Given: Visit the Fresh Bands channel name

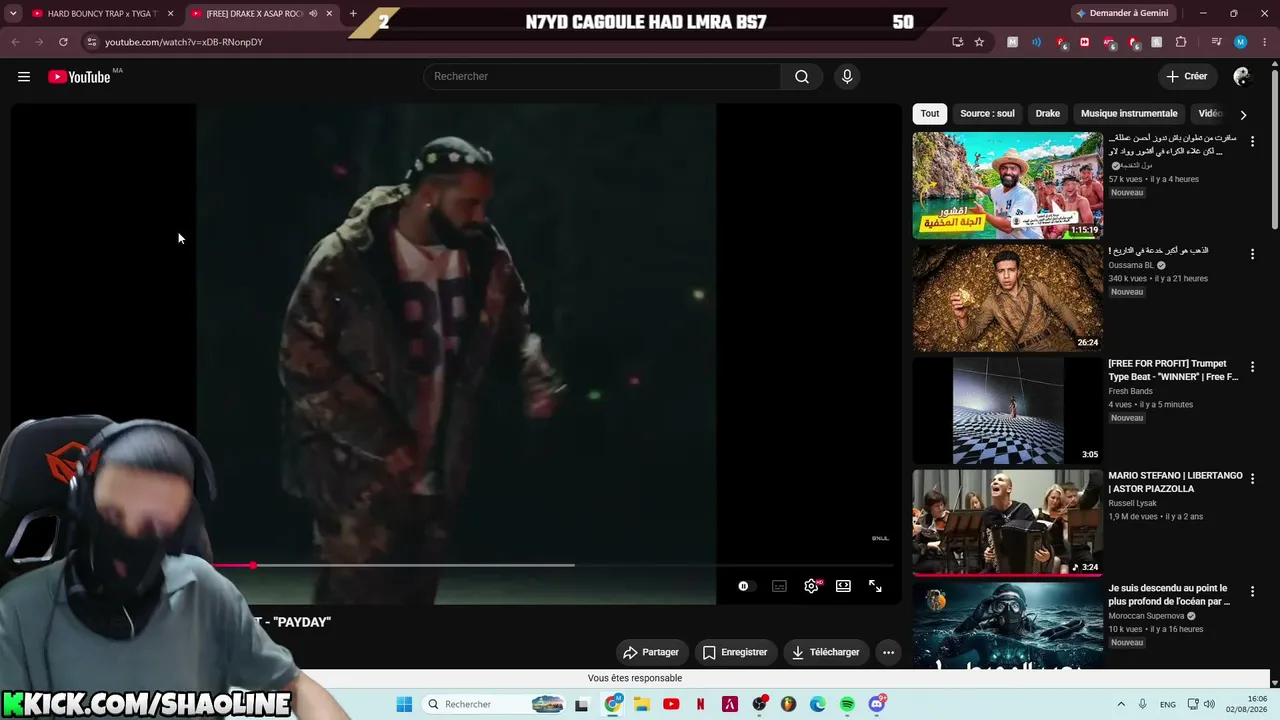Looking at the screenshot, I should (1130, 391).
